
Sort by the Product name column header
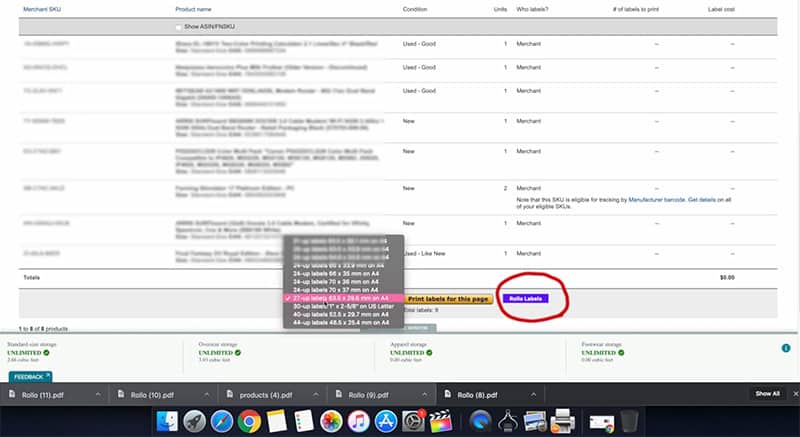click(x=193, y=9)
